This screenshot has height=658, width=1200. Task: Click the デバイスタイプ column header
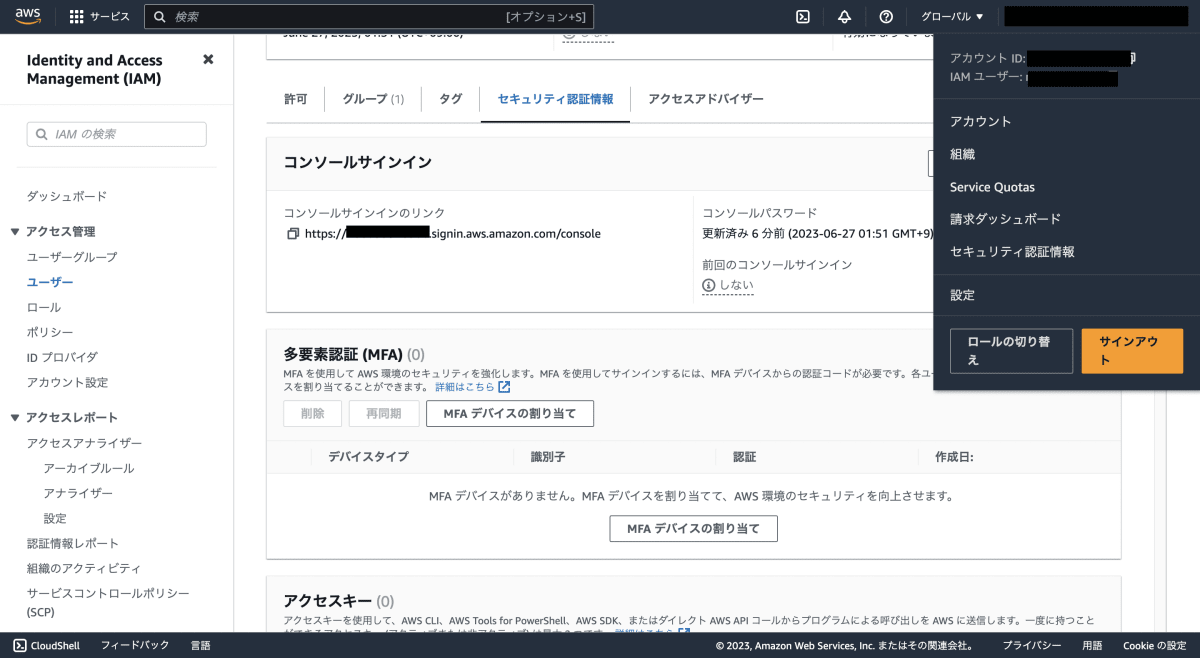(368, 457)
